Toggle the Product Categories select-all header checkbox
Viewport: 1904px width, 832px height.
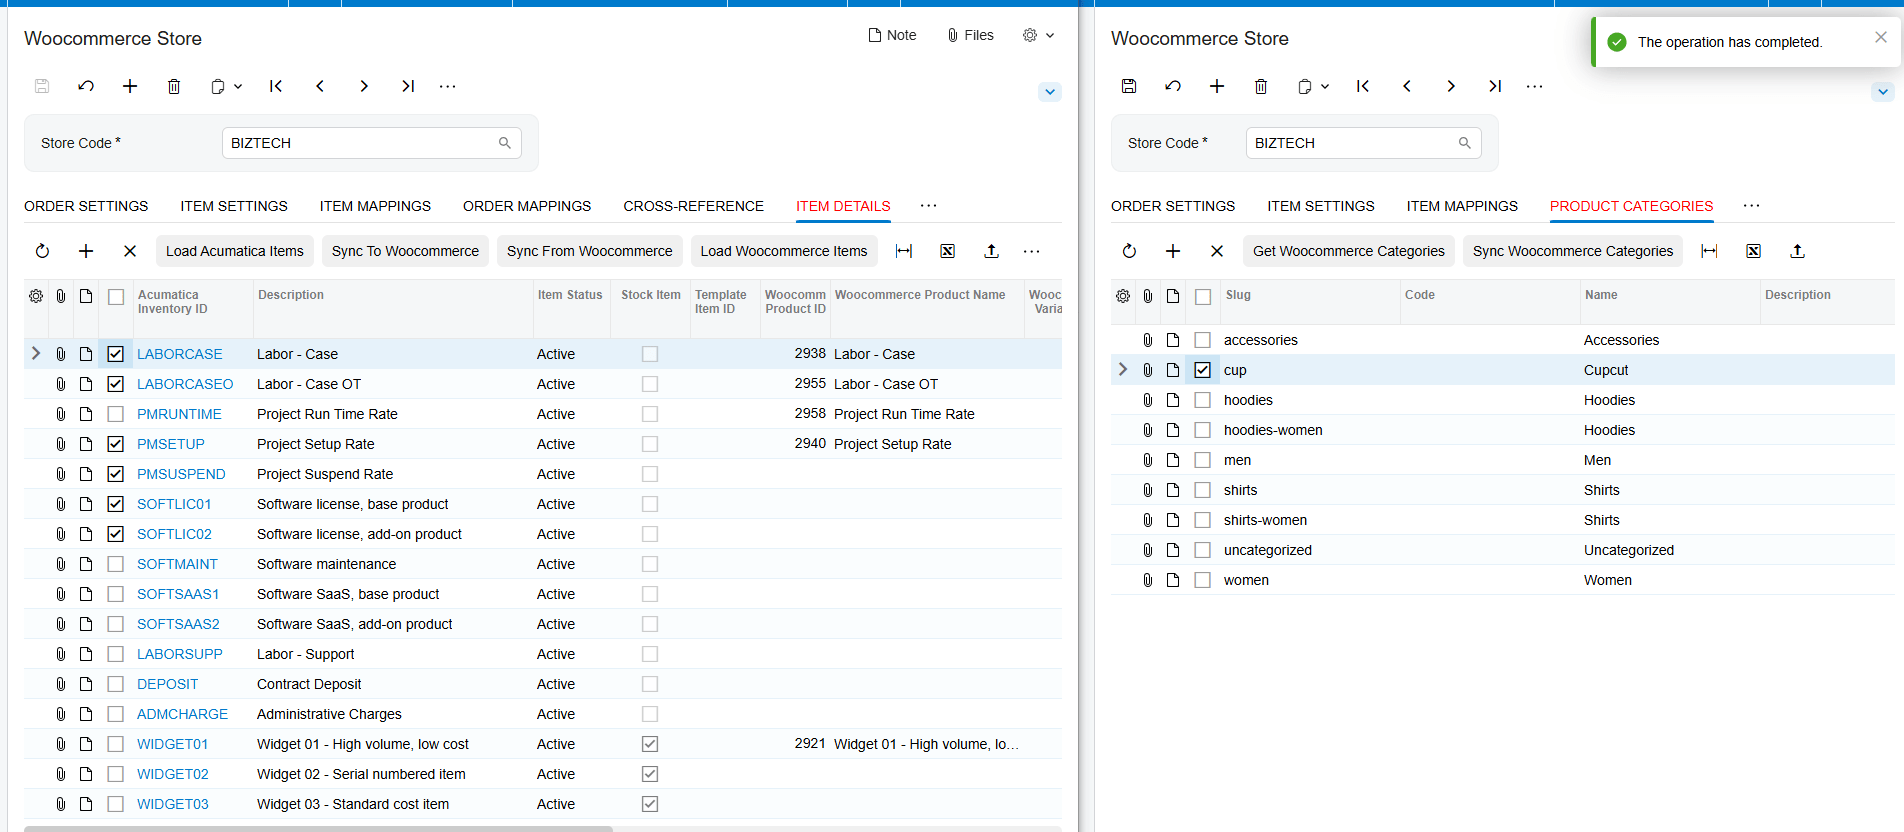tap(1203, 297)
